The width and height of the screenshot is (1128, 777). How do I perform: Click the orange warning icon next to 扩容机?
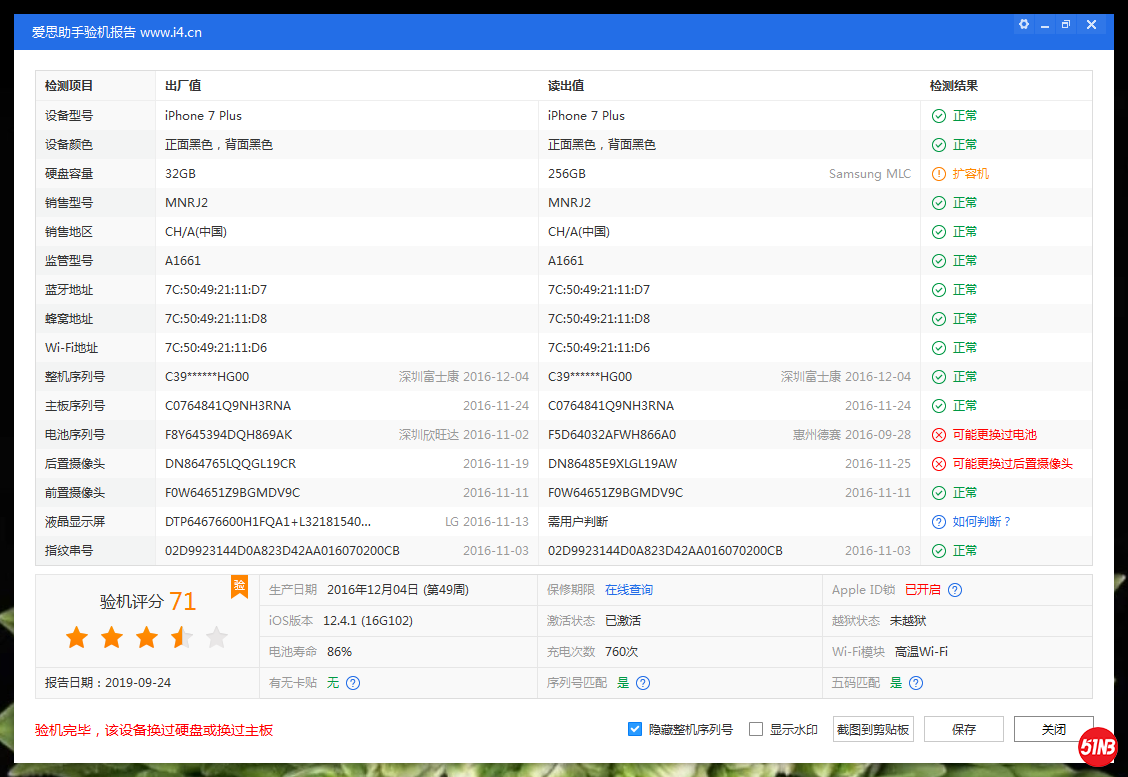click(938, 173)
